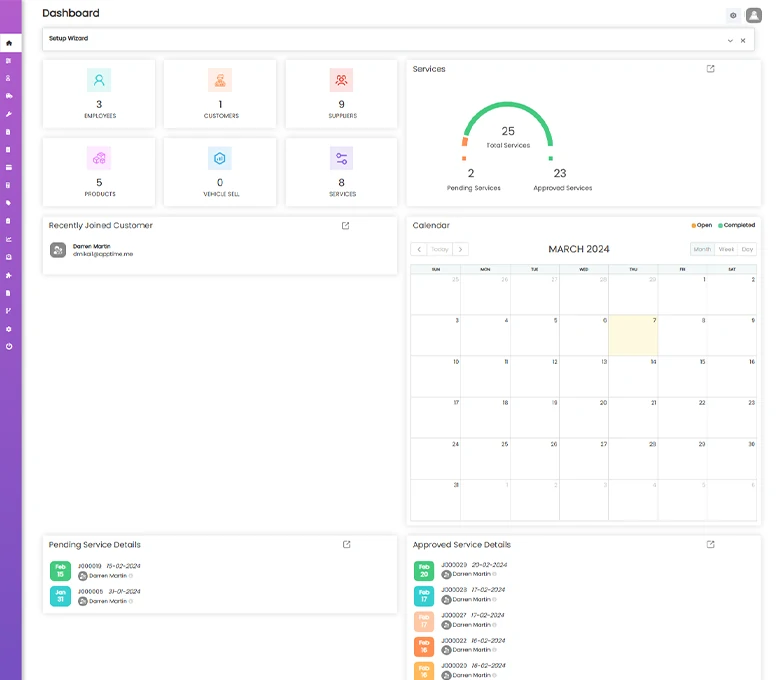Image resolution: width=780 pixels, height=680 pixels.
Task: Click the green arc of services gauge
Action: tap(508, 105)
